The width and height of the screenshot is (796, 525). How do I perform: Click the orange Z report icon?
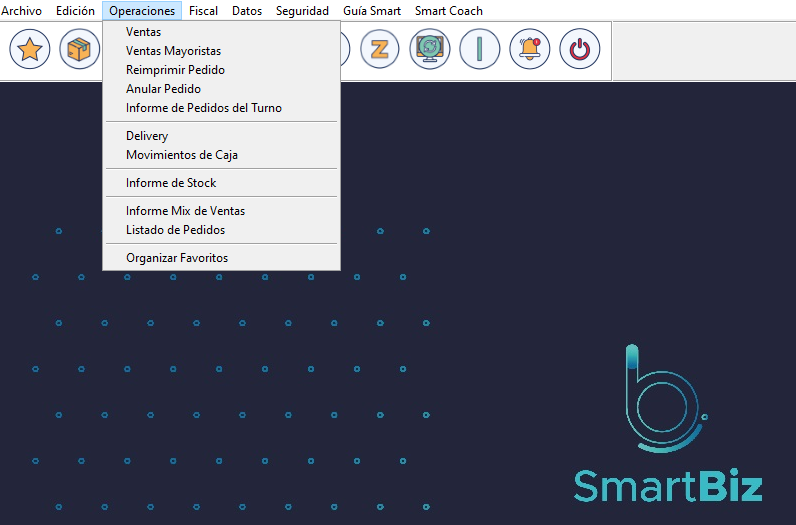(x=379, y=49)
